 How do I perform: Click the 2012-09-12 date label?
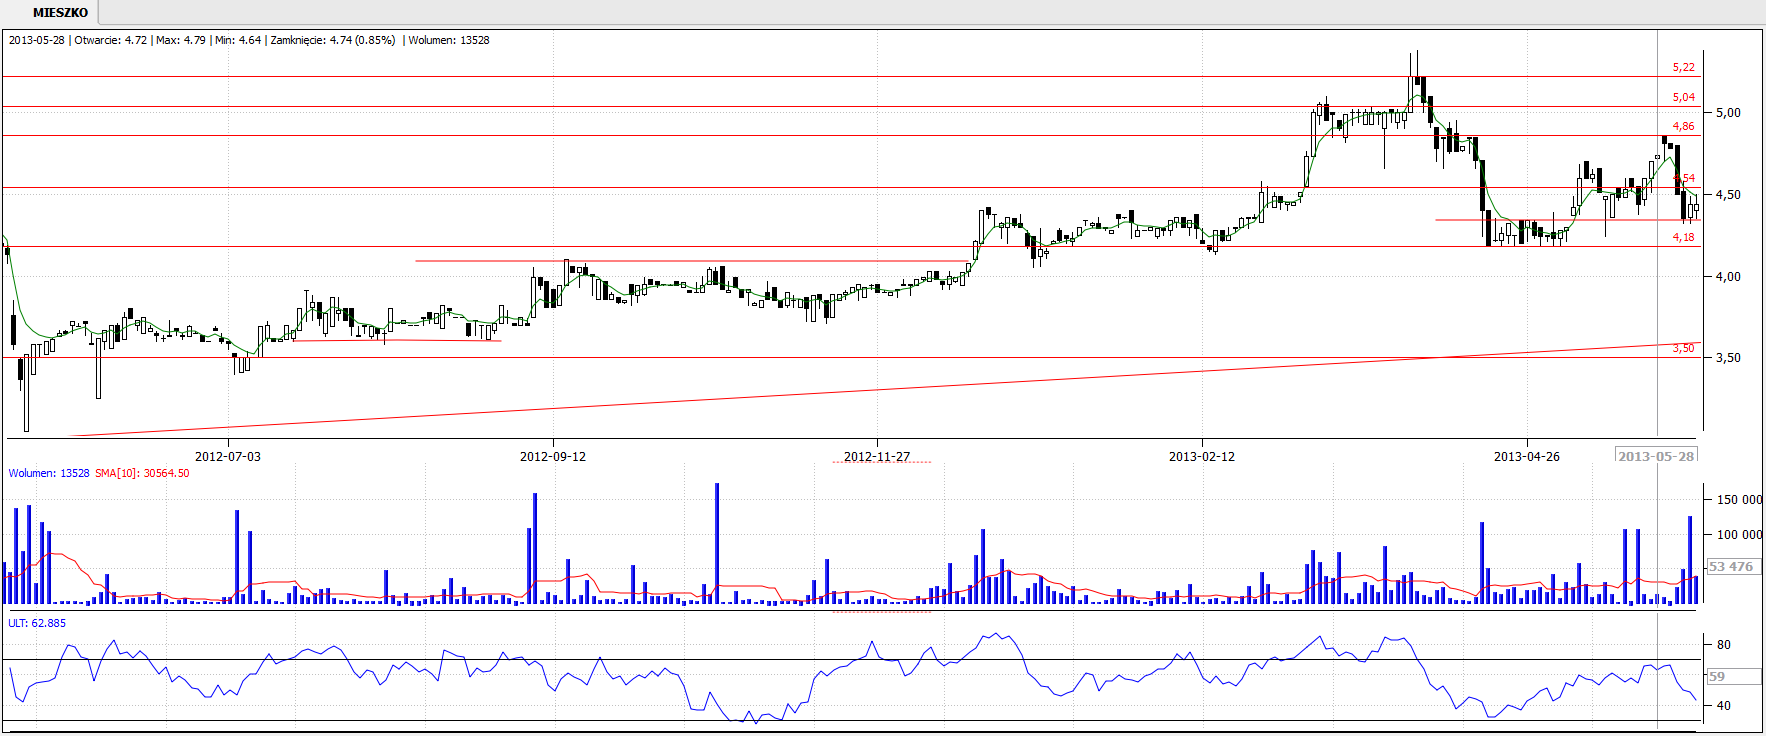coord(553,457)
